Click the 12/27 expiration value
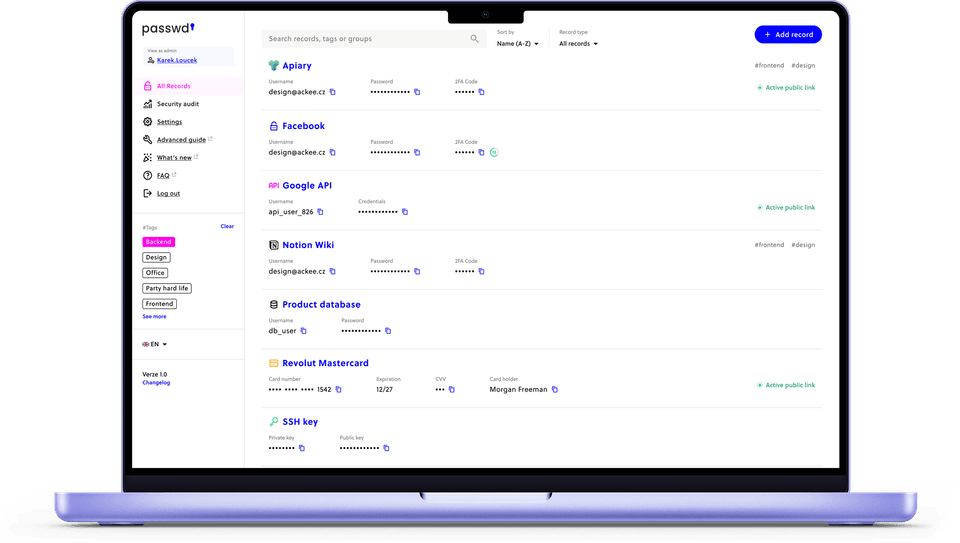Viewport: 960px width, 543px height. click(384, 389)
